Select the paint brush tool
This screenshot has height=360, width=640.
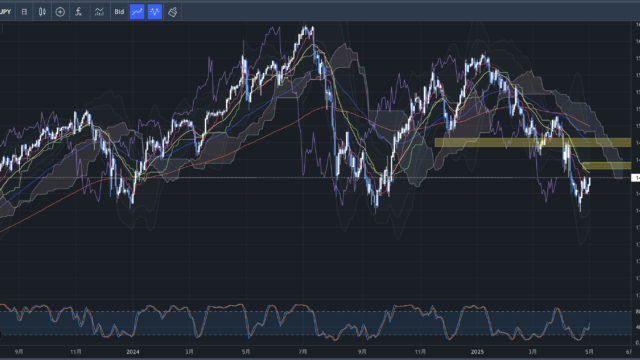pos(173,12)
